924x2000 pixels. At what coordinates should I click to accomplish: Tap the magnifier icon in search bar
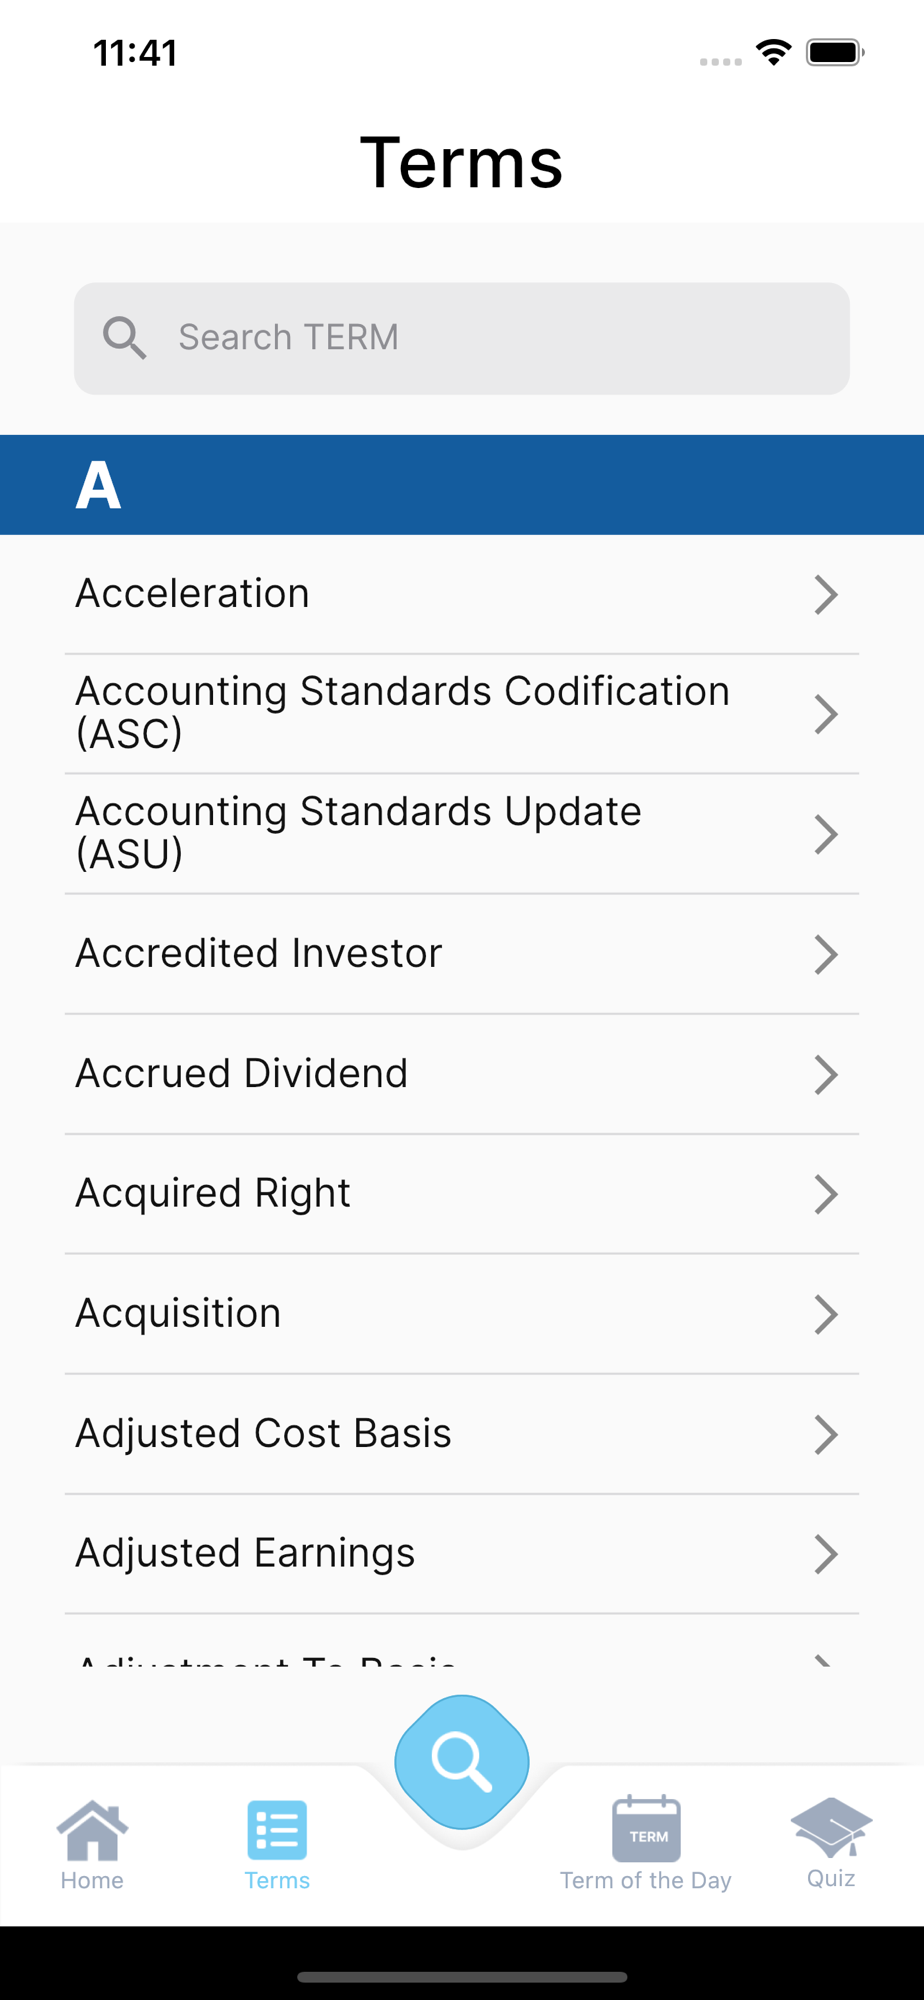tap(125, 338)
